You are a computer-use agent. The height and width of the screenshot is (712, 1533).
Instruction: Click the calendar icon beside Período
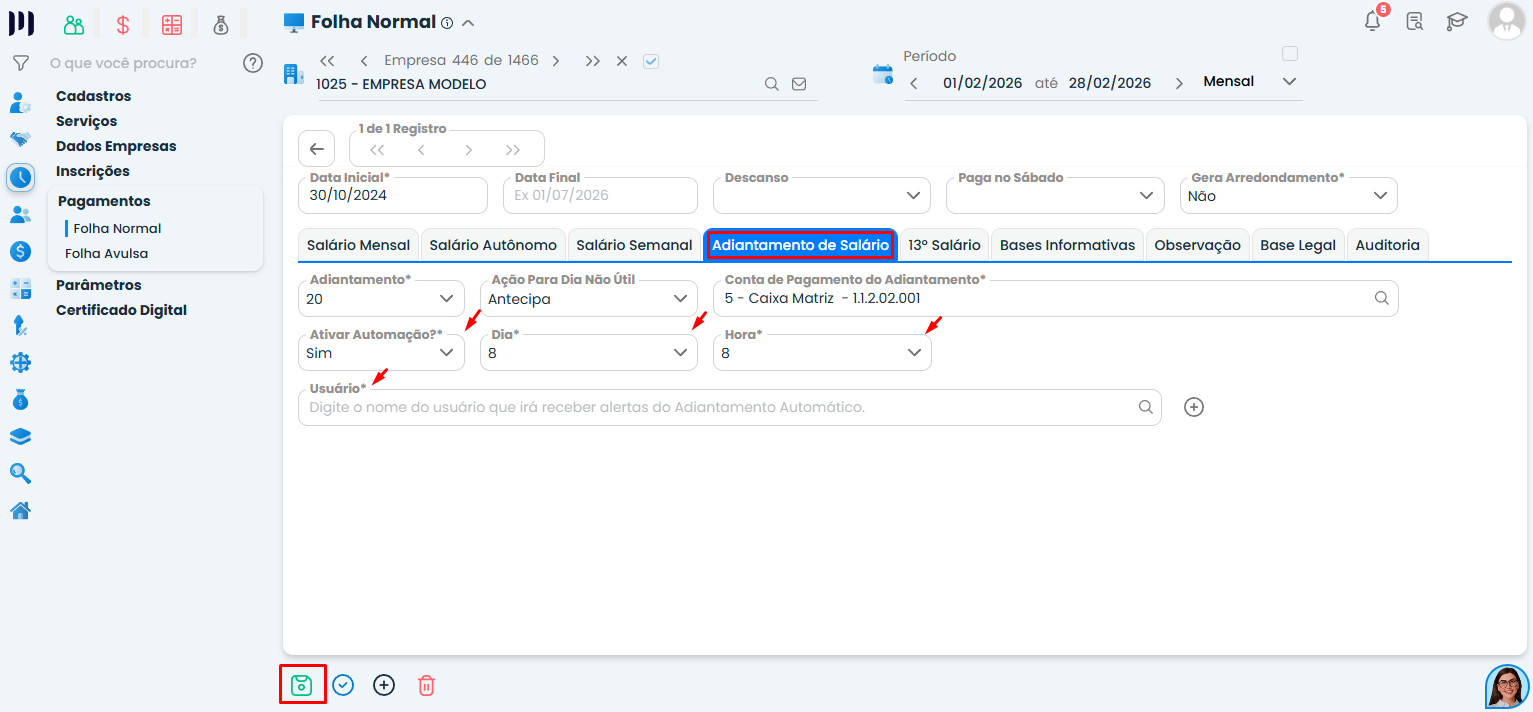(x=882, y=74)
